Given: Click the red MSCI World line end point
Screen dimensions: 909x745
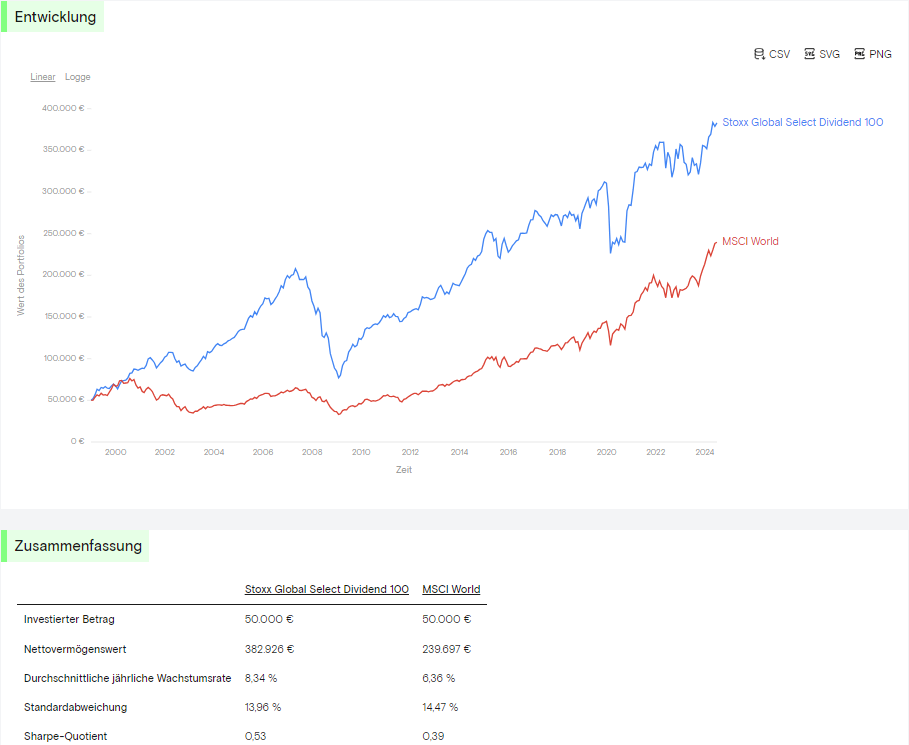Looking at the screenshot, I should click(716, 243).
